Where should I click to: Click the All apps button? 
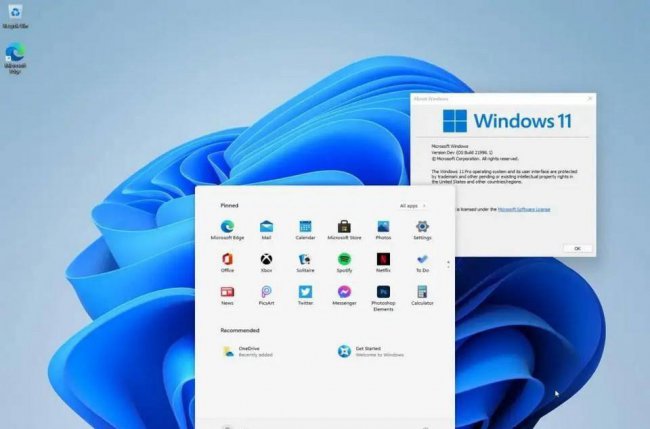tap(412, 206)
